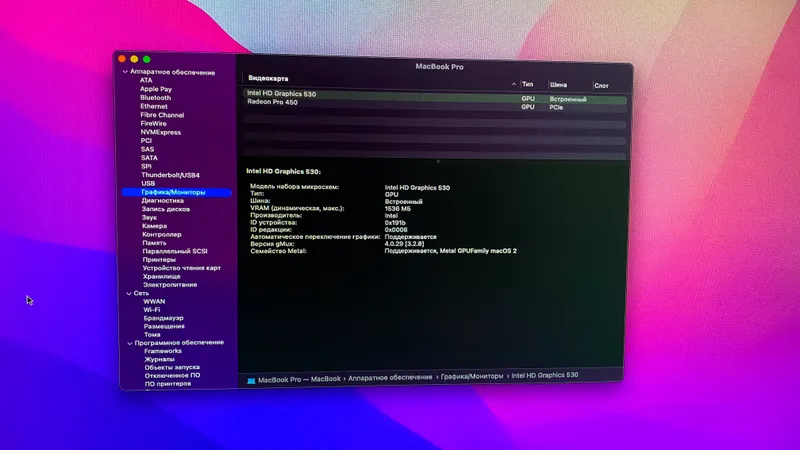Click Аппаратное обеспечение in the path bar

[390, 378]
